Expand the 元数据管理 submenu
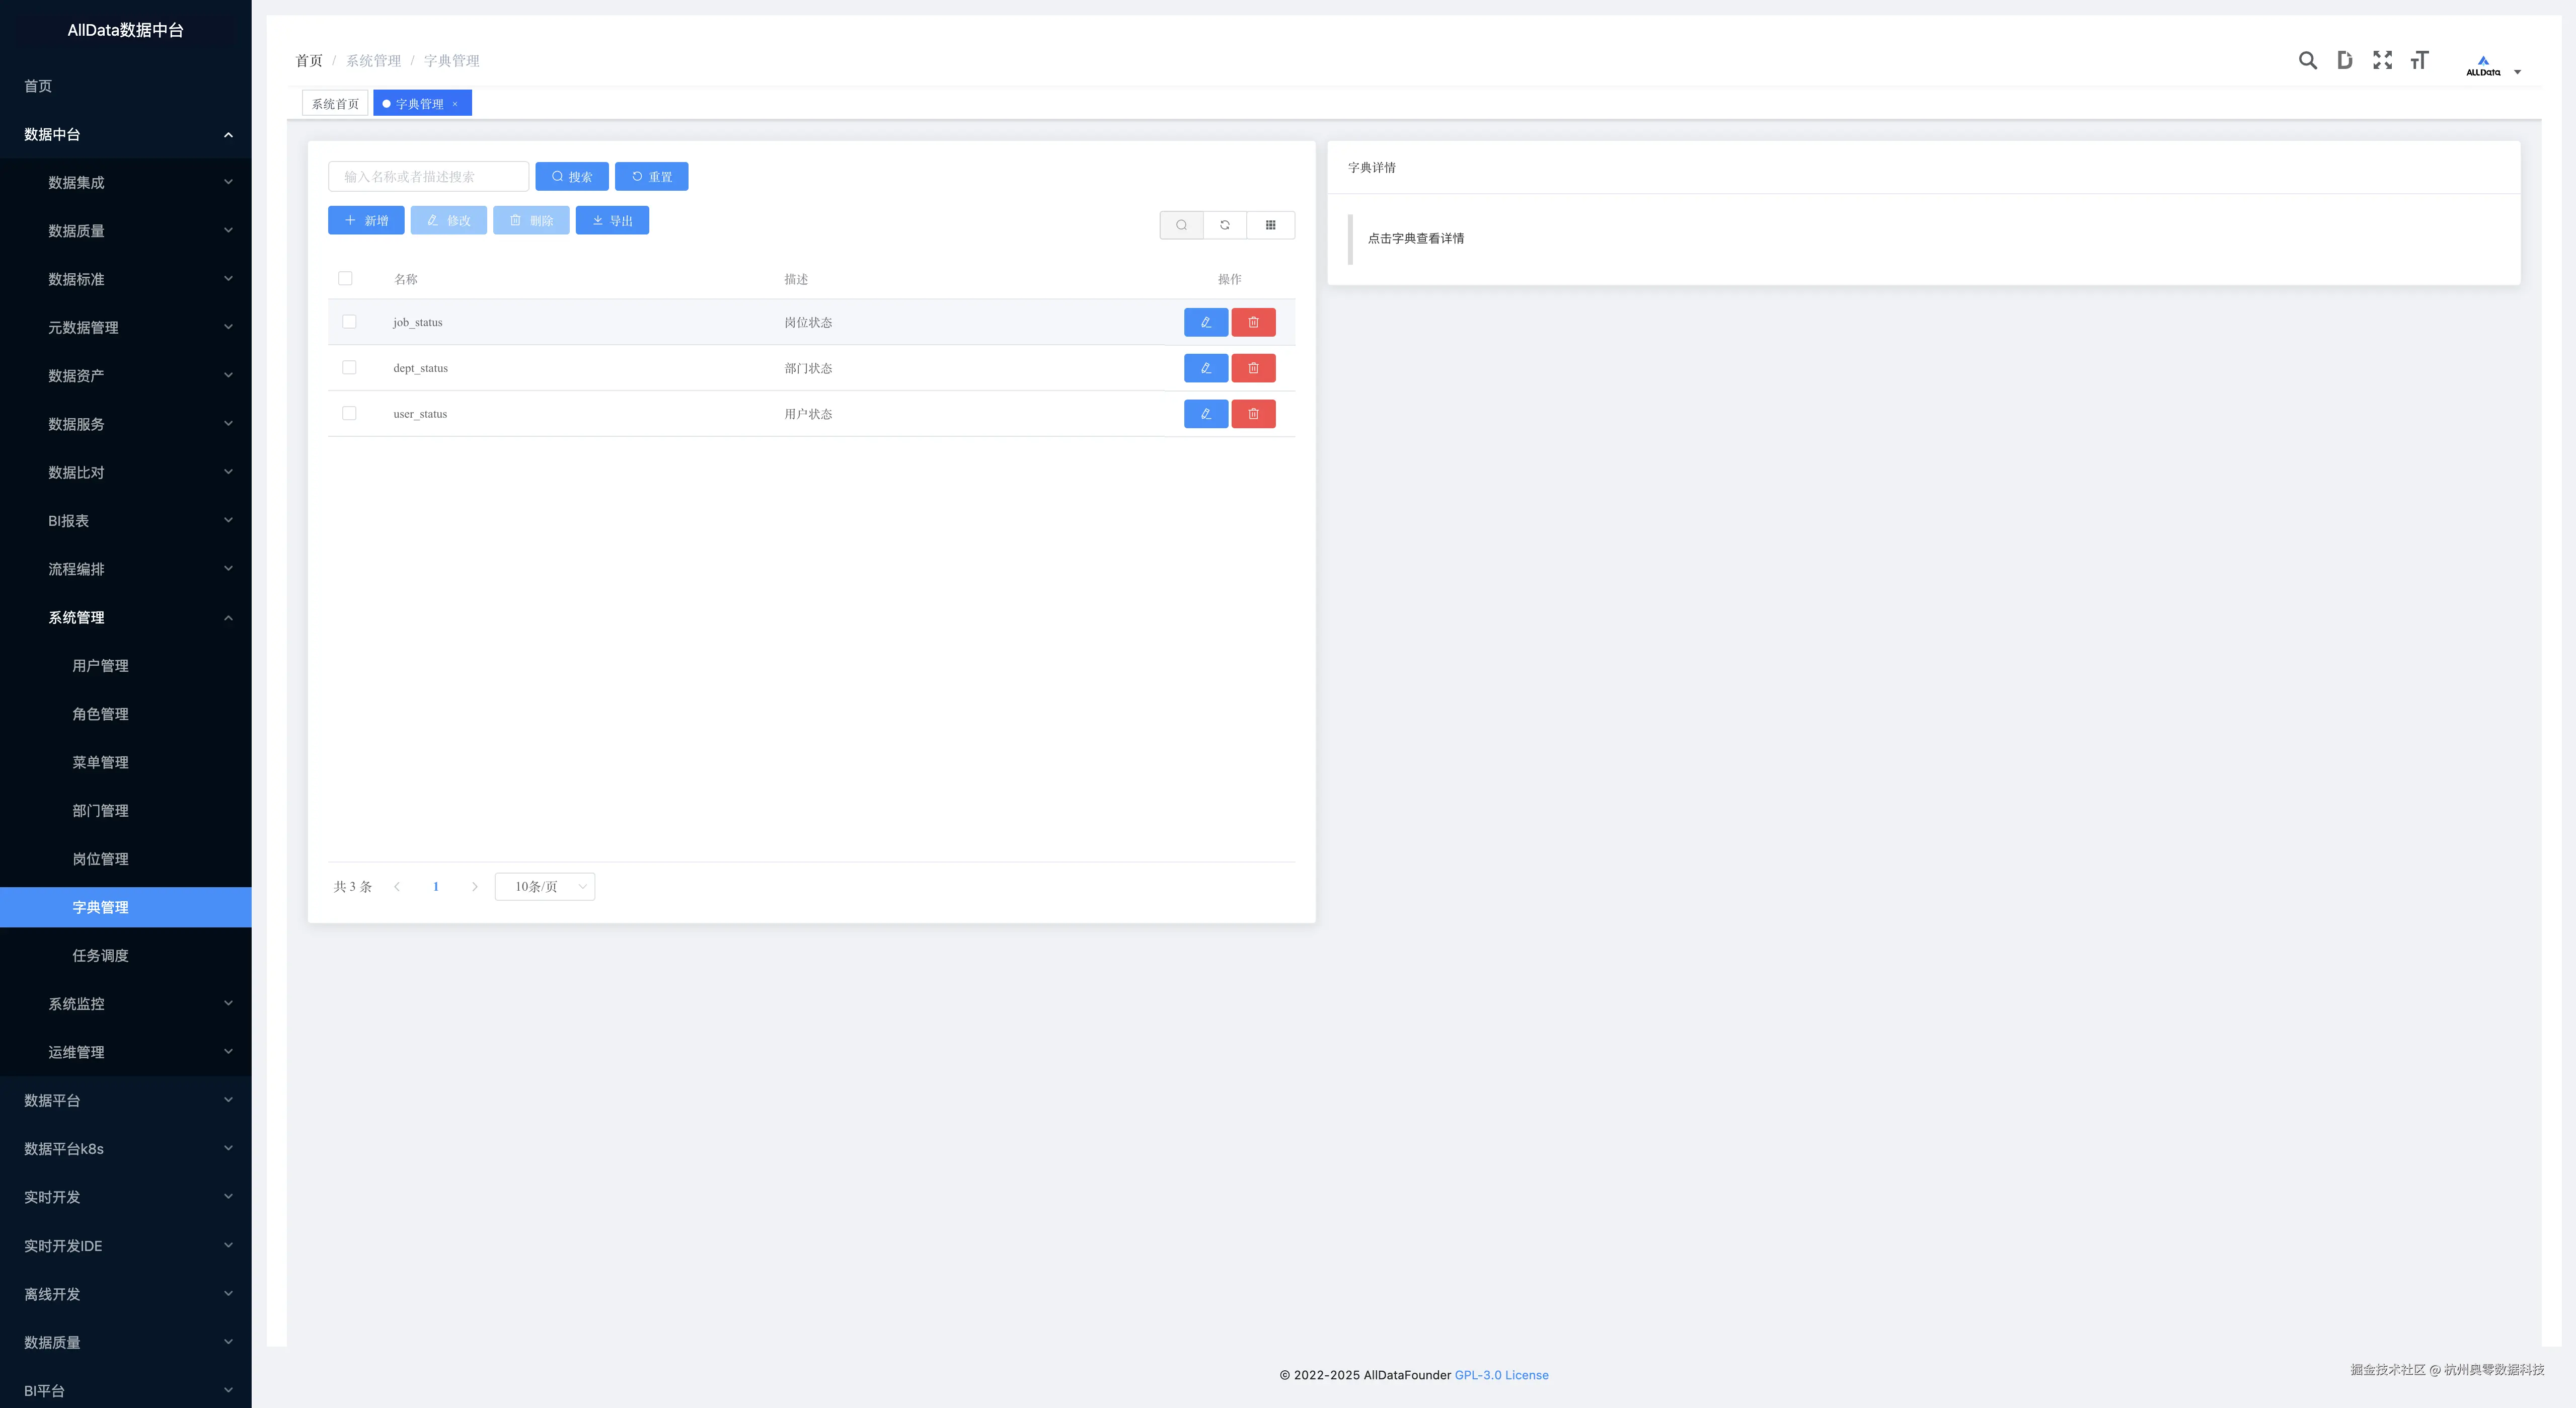Image resolution: width=2576 pixels, height=1408 pixels. point(126,327)
